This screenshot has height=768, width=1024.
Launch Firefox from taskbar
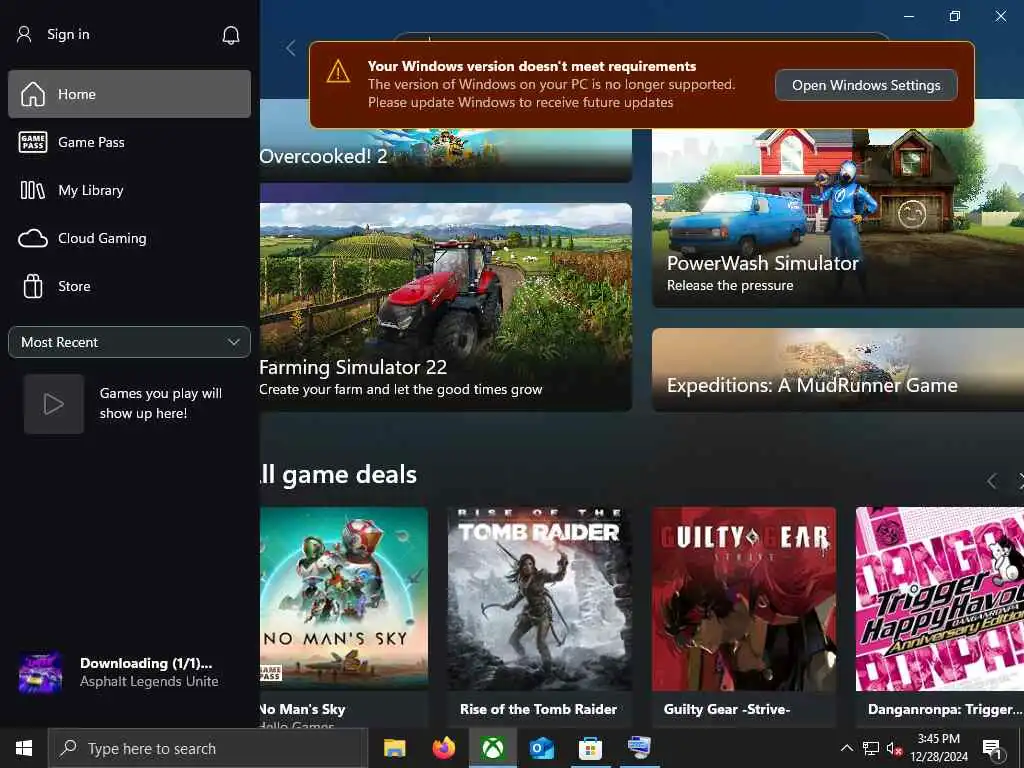(x=443, y=748)
